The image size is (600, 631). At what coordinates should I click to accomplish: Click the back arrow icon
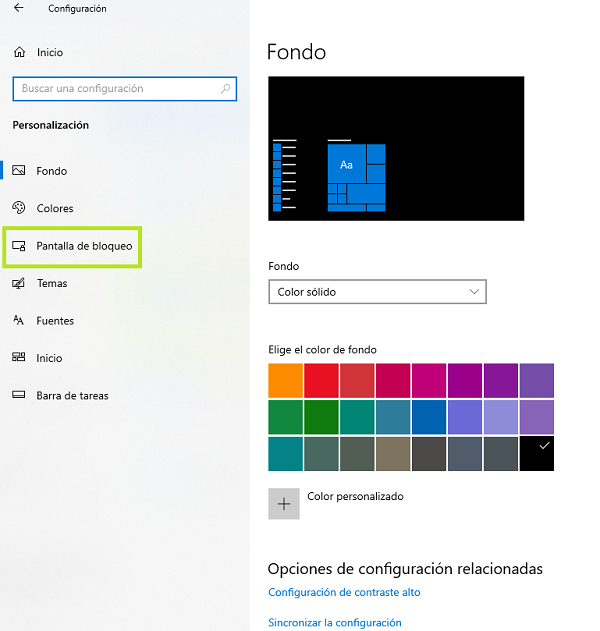(18, 9)
